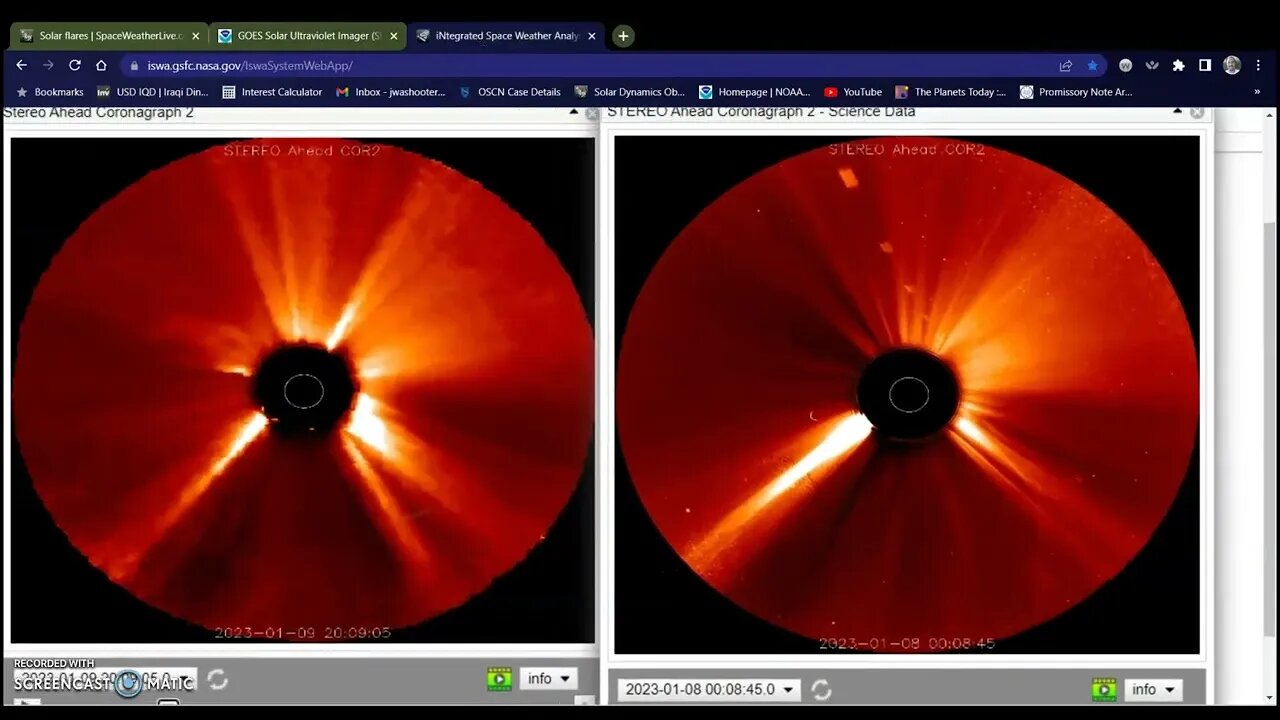Open the Chrome profile avatar
1280x720 pixels.
[1232, 65]
